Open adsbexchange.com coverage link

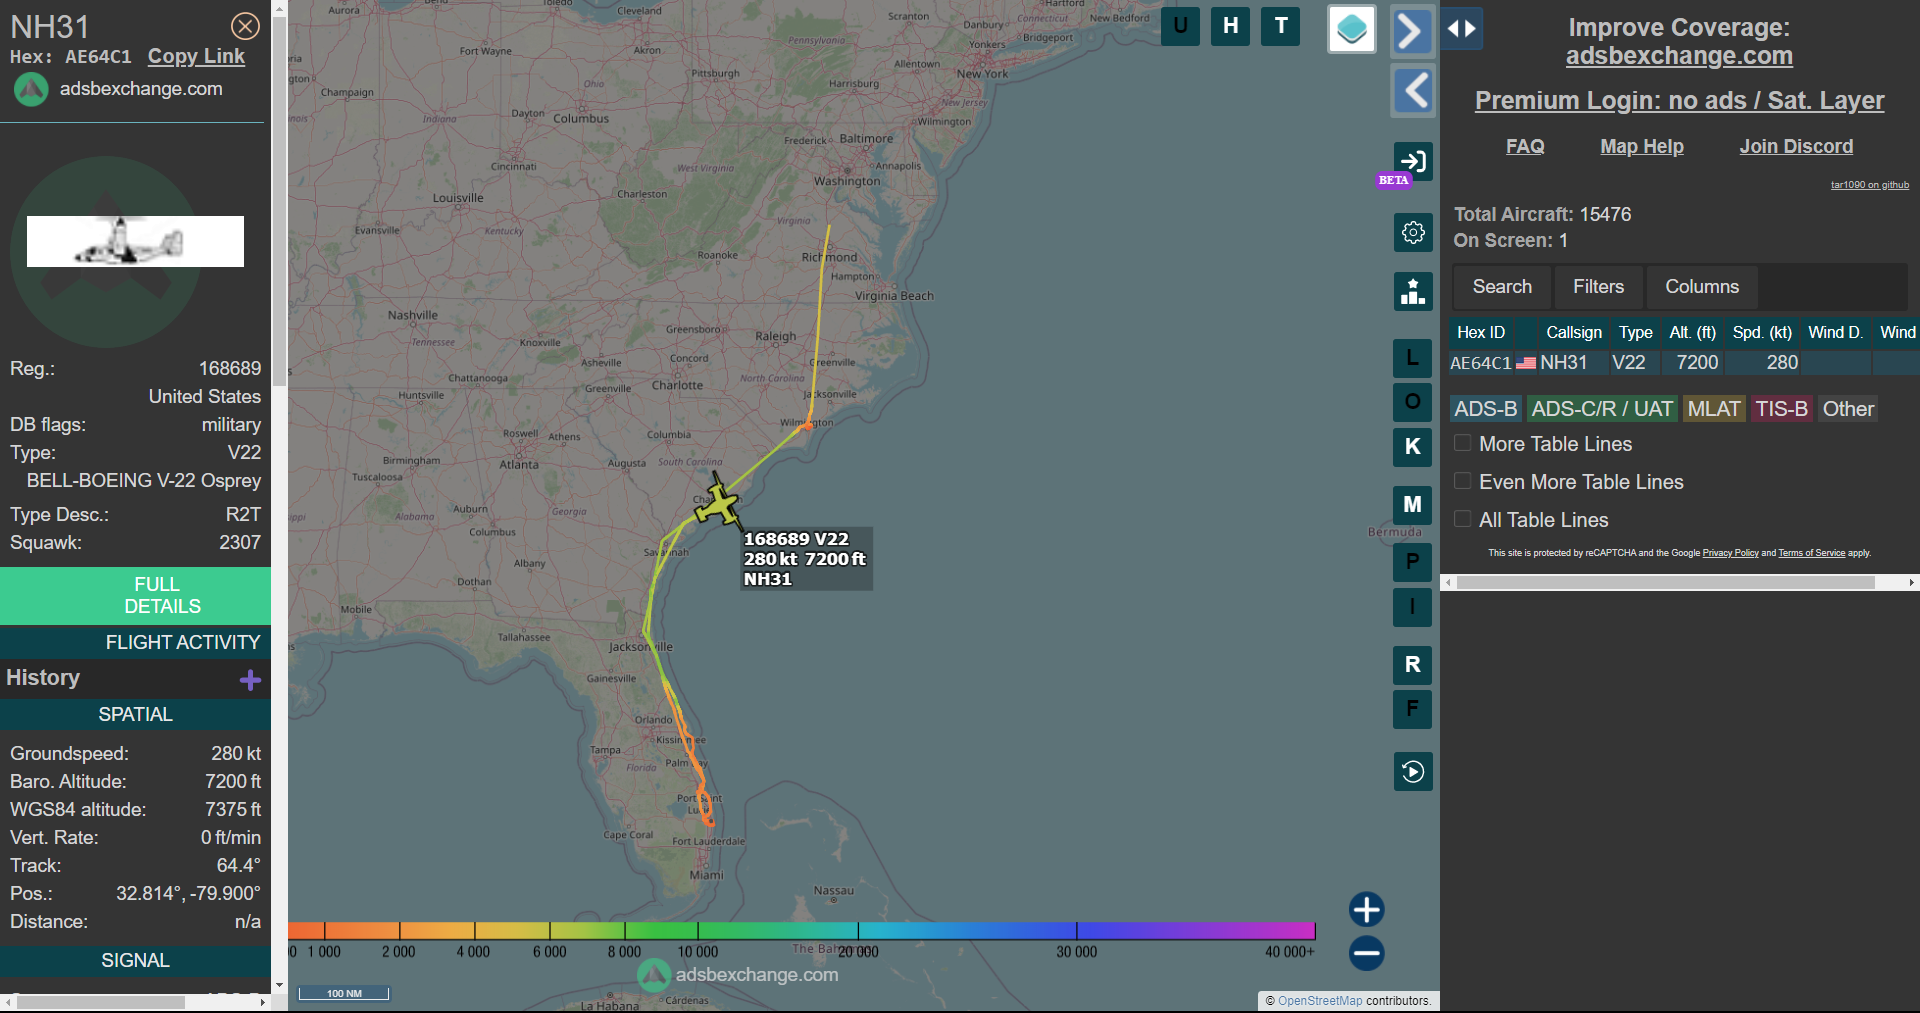(1679, 56)
